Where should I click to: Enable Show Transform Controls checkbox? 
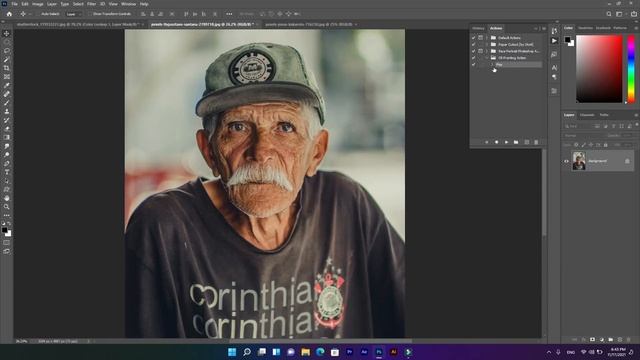[90, 14]
